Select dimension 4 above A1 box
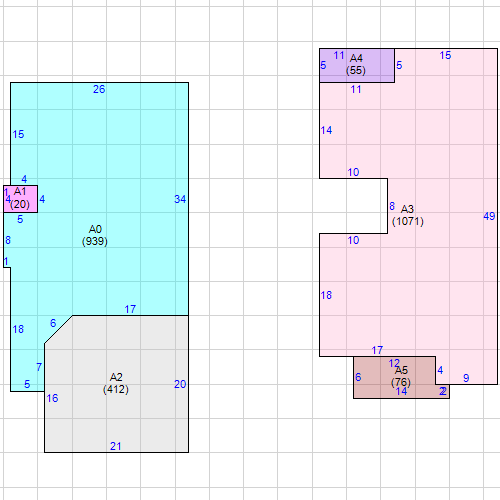This screenshot has height=500, width=500. 24,179
